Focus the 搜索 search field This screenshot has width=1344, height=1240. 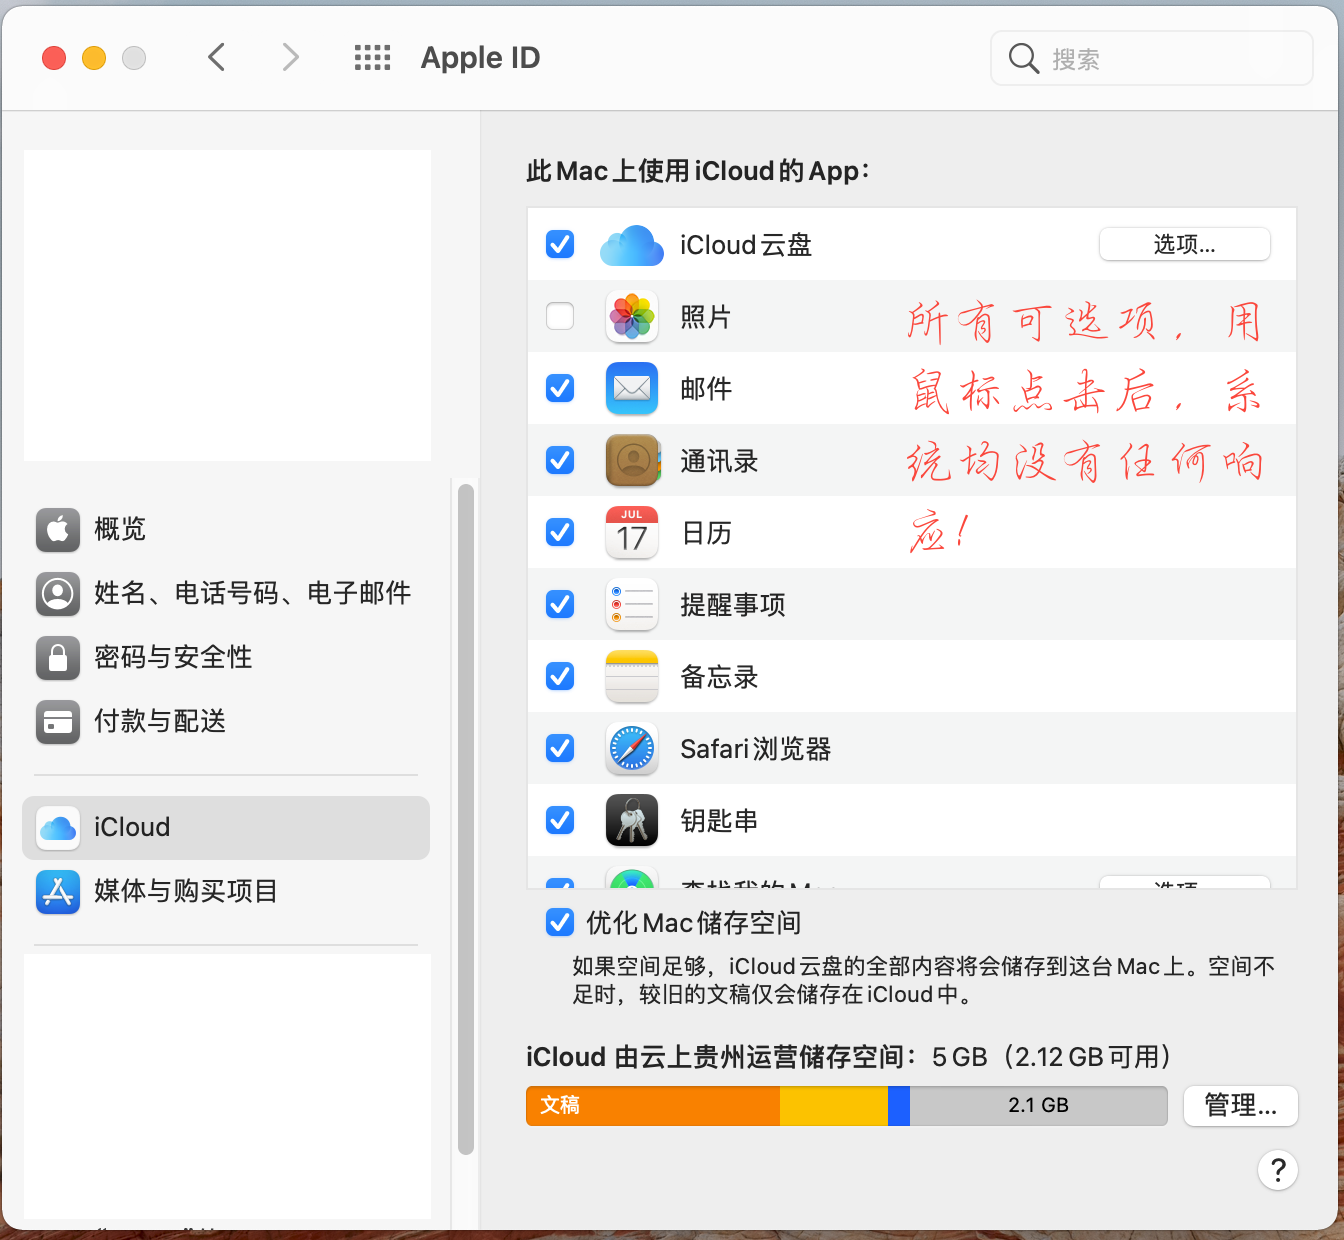(1152, 59)
